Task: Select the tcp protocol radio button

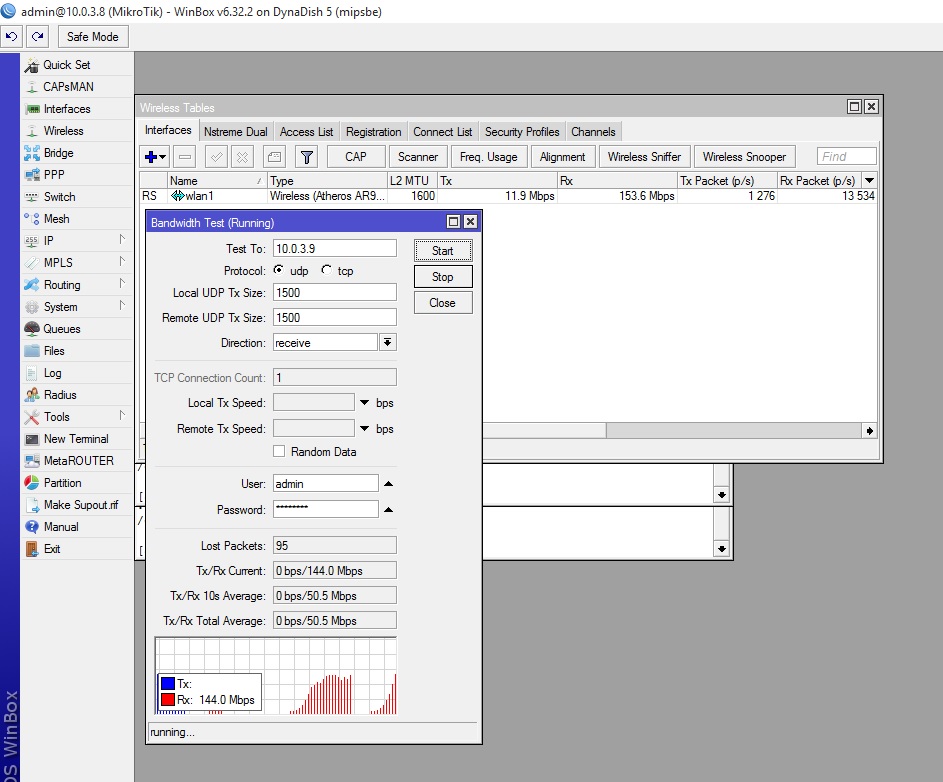Action: [326, 271]
